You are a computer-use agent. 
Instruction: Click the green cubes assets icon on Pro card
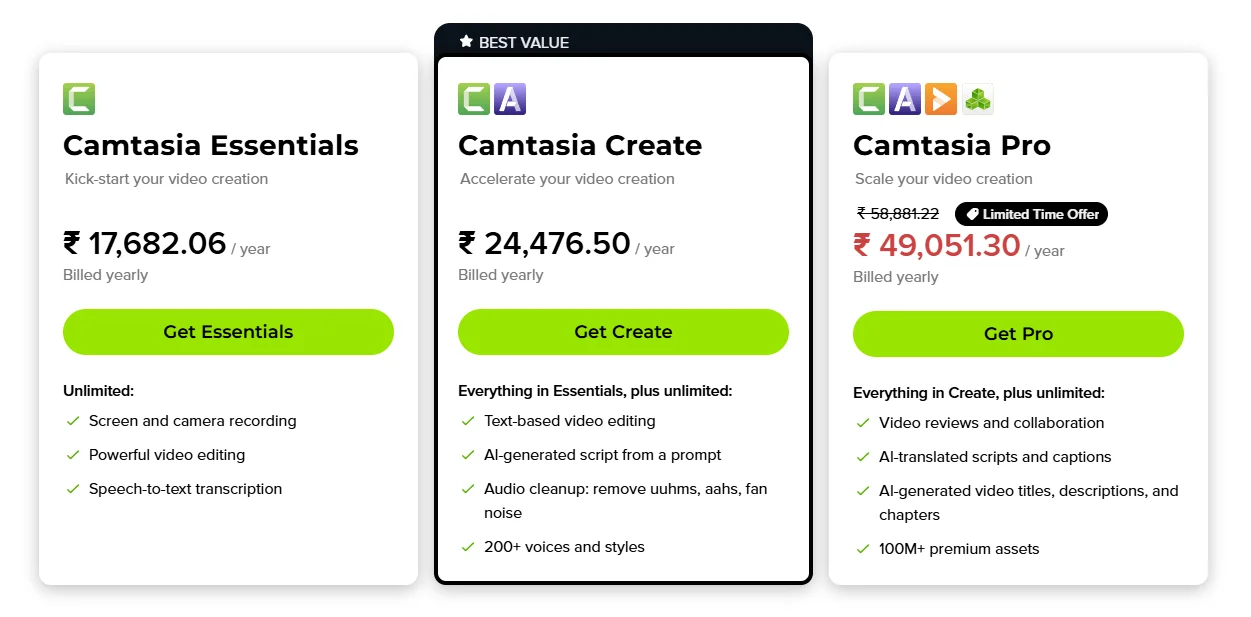[977, 99]
